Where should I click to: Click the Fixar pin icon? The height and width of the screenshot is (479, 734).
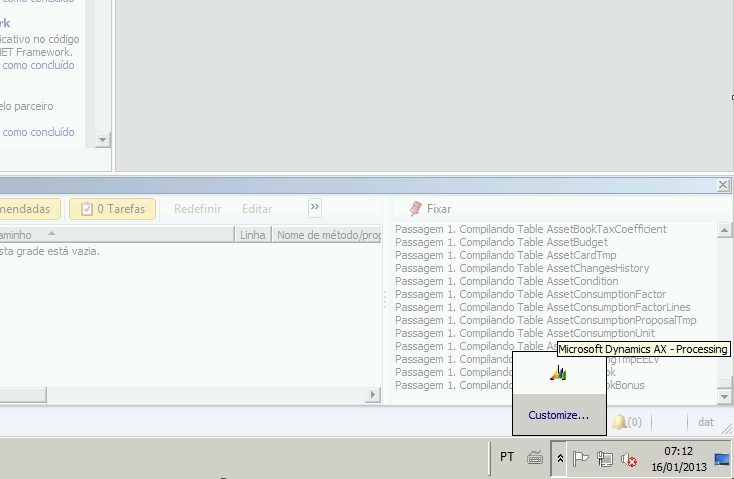click(415, 209)
